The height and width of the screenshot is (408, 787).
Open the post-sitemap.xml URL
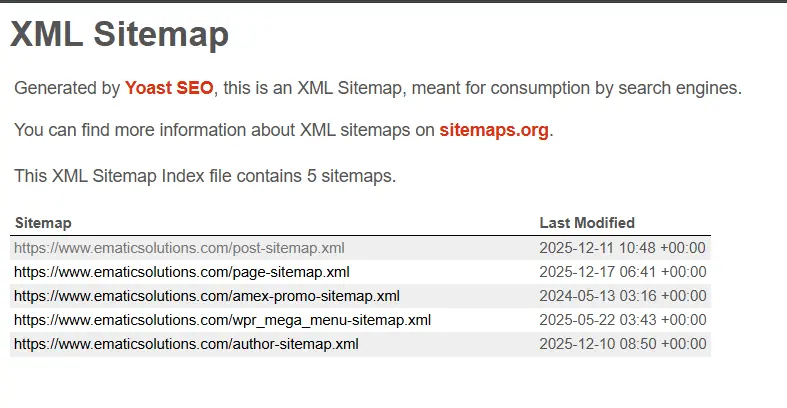pyautogui.click(x=179, y=248)
